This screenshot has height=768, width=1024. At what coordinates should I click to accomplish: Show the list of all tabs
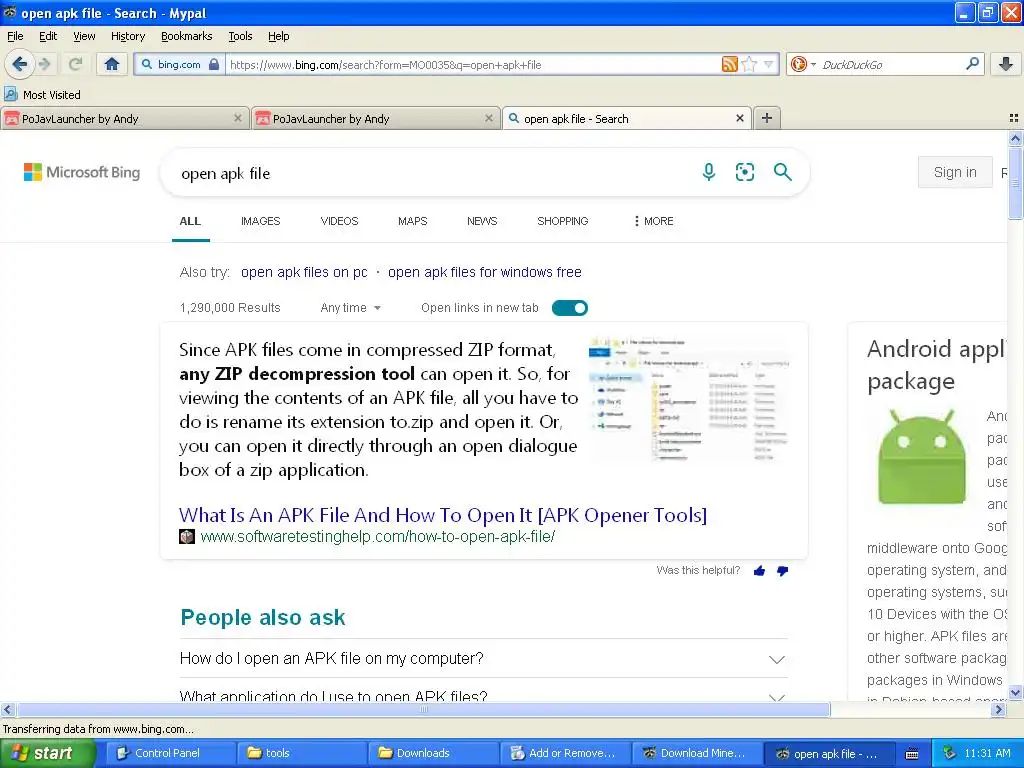point(1014,118)
